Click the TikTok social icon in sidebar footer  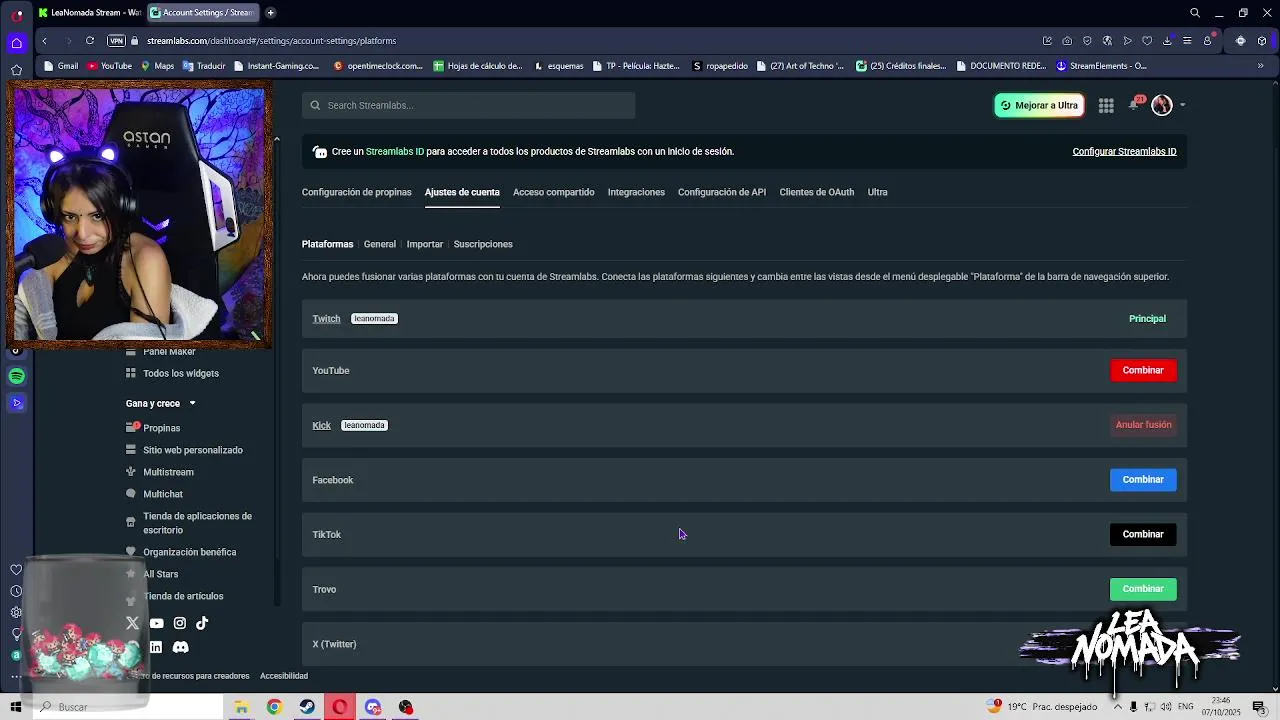click(202, 623)
